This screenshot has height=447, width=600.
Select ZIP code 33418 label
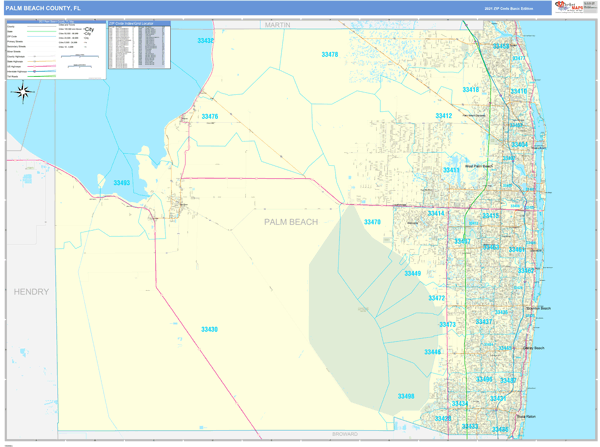click(470, 90)
